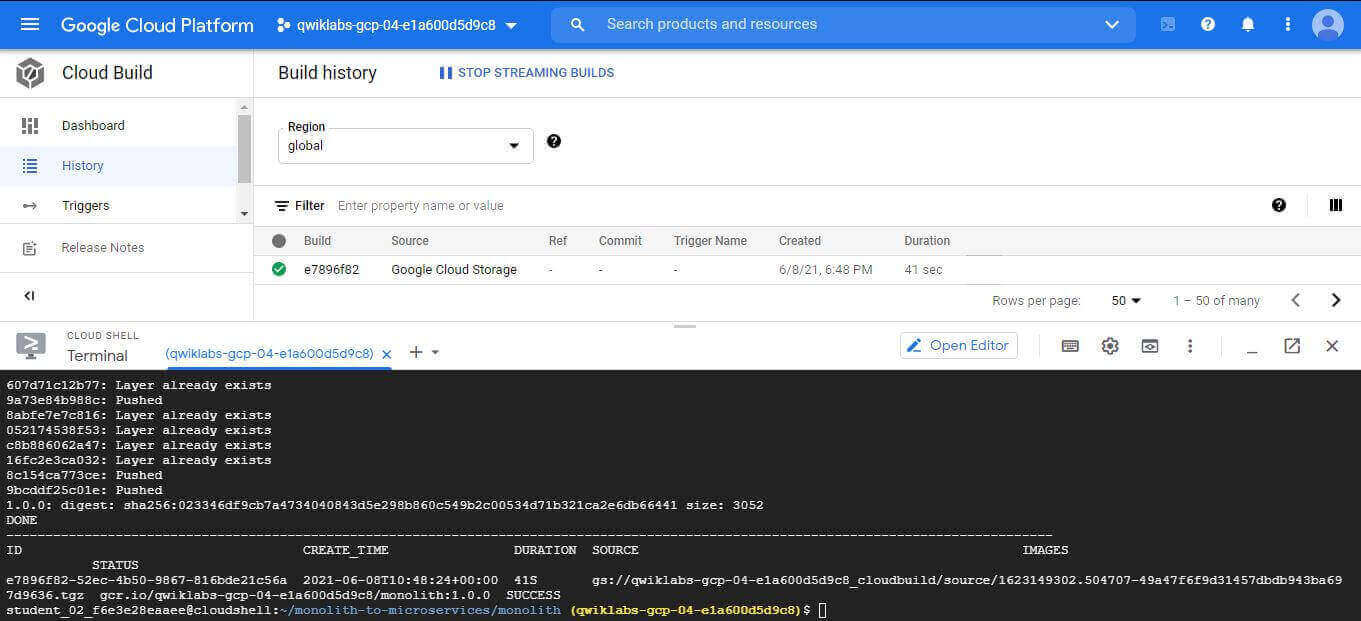Open the top bar help menu
Screen dimensions: 1361x621
click(1208, 24)
